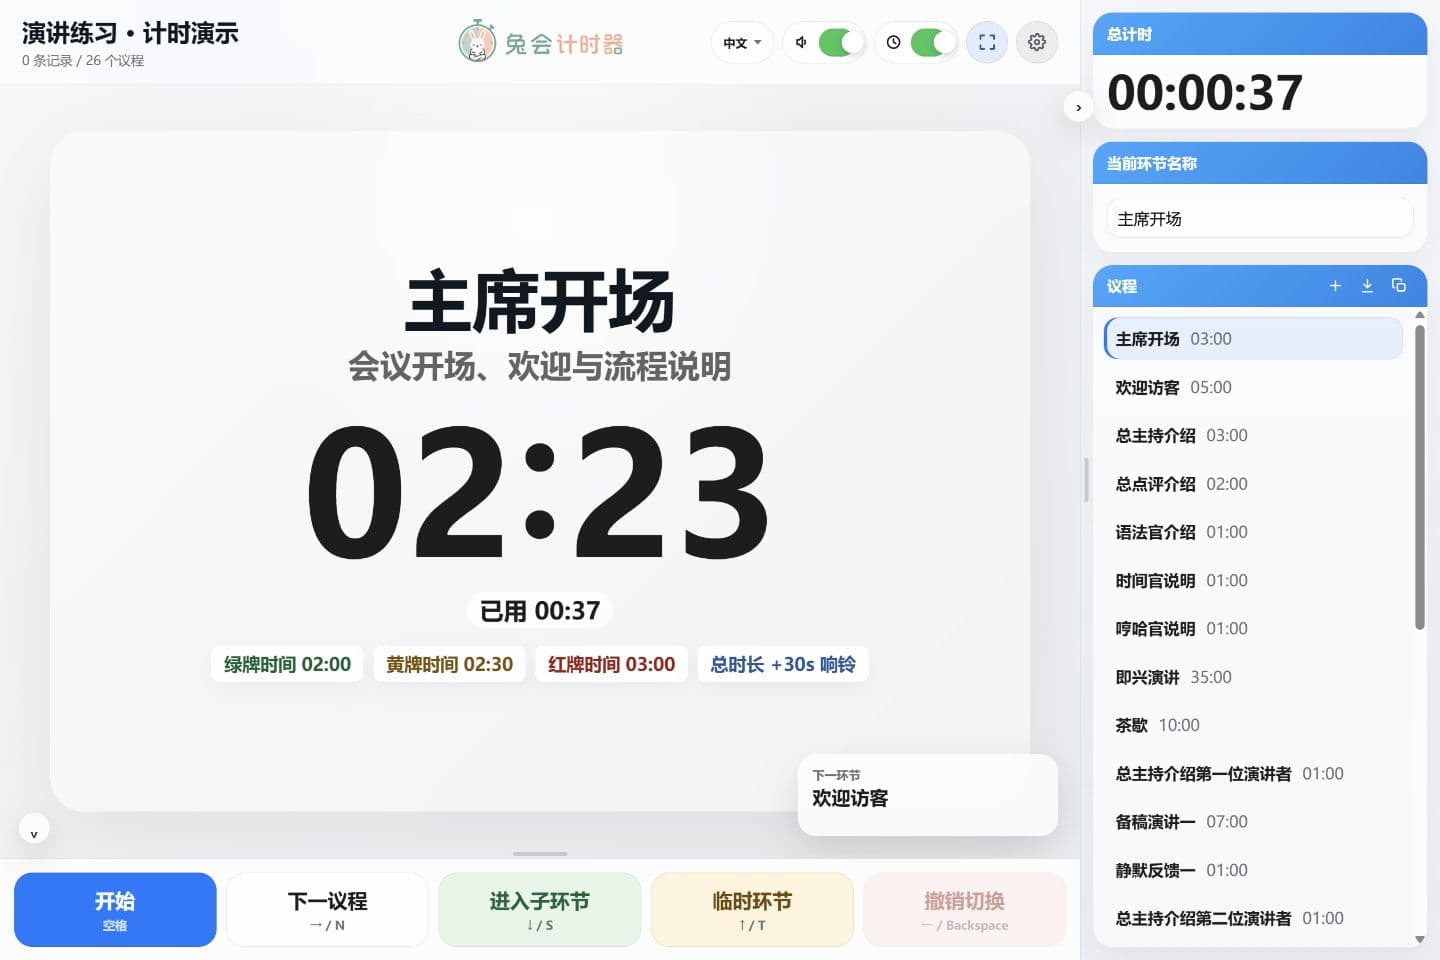Select agenda item 哼哈官说明
The image size is (1440, 960).
1253,629
